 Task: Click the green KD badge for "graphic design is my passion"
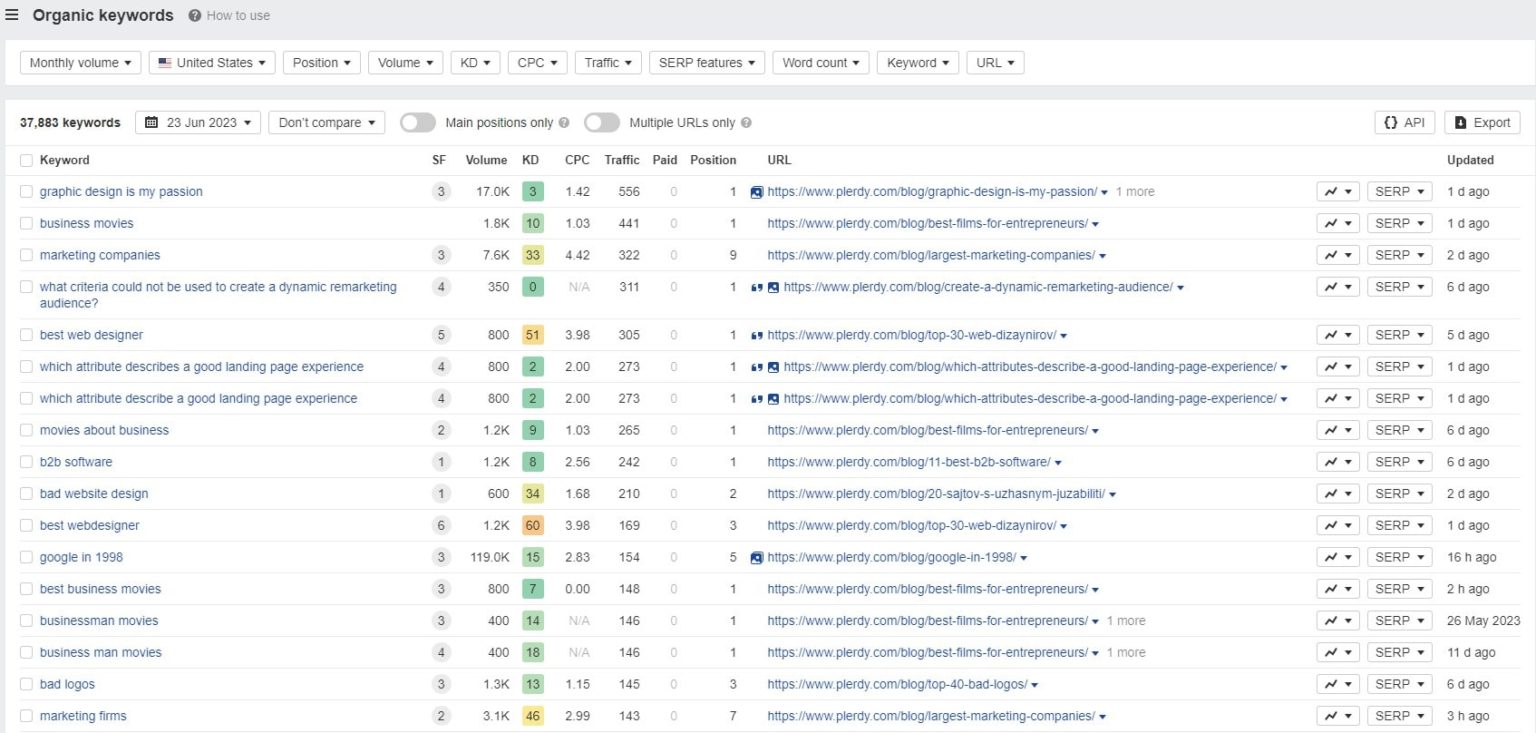point(532,191)
